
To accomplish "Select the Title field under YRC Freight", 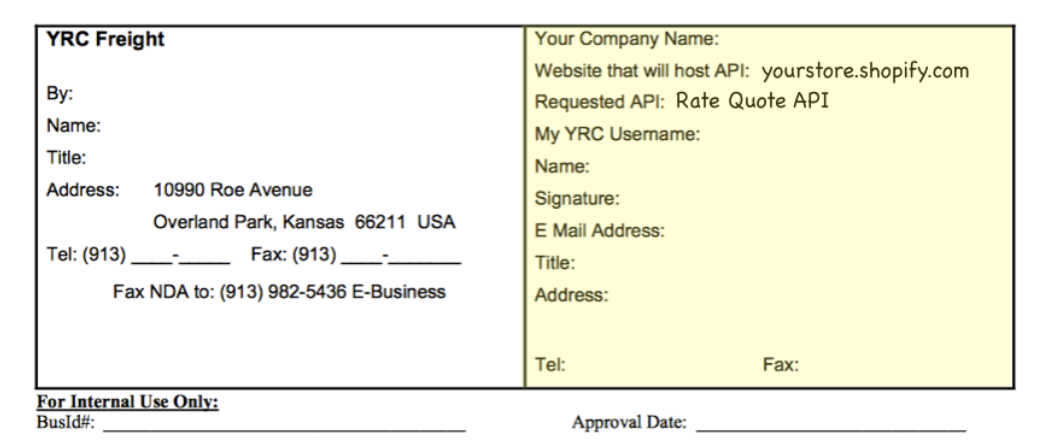I will click(x=304, y=158).
